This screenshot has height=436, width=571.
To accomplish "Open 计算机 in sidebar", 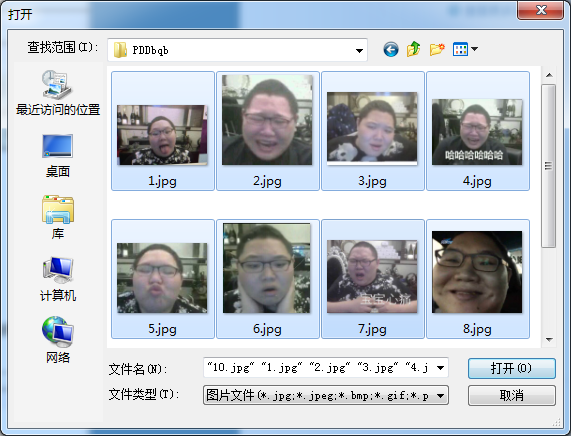I will point(58,279).
